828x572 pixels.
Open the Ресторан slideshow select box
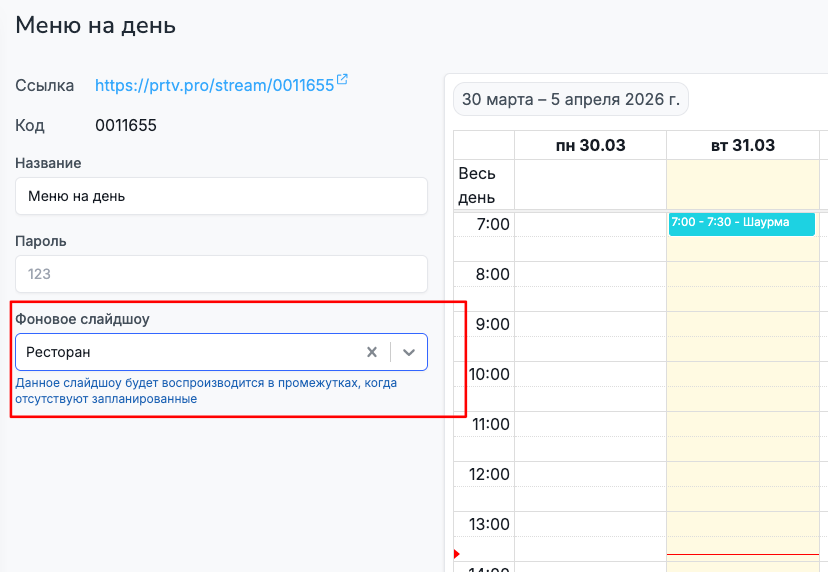tap(190, 352)
